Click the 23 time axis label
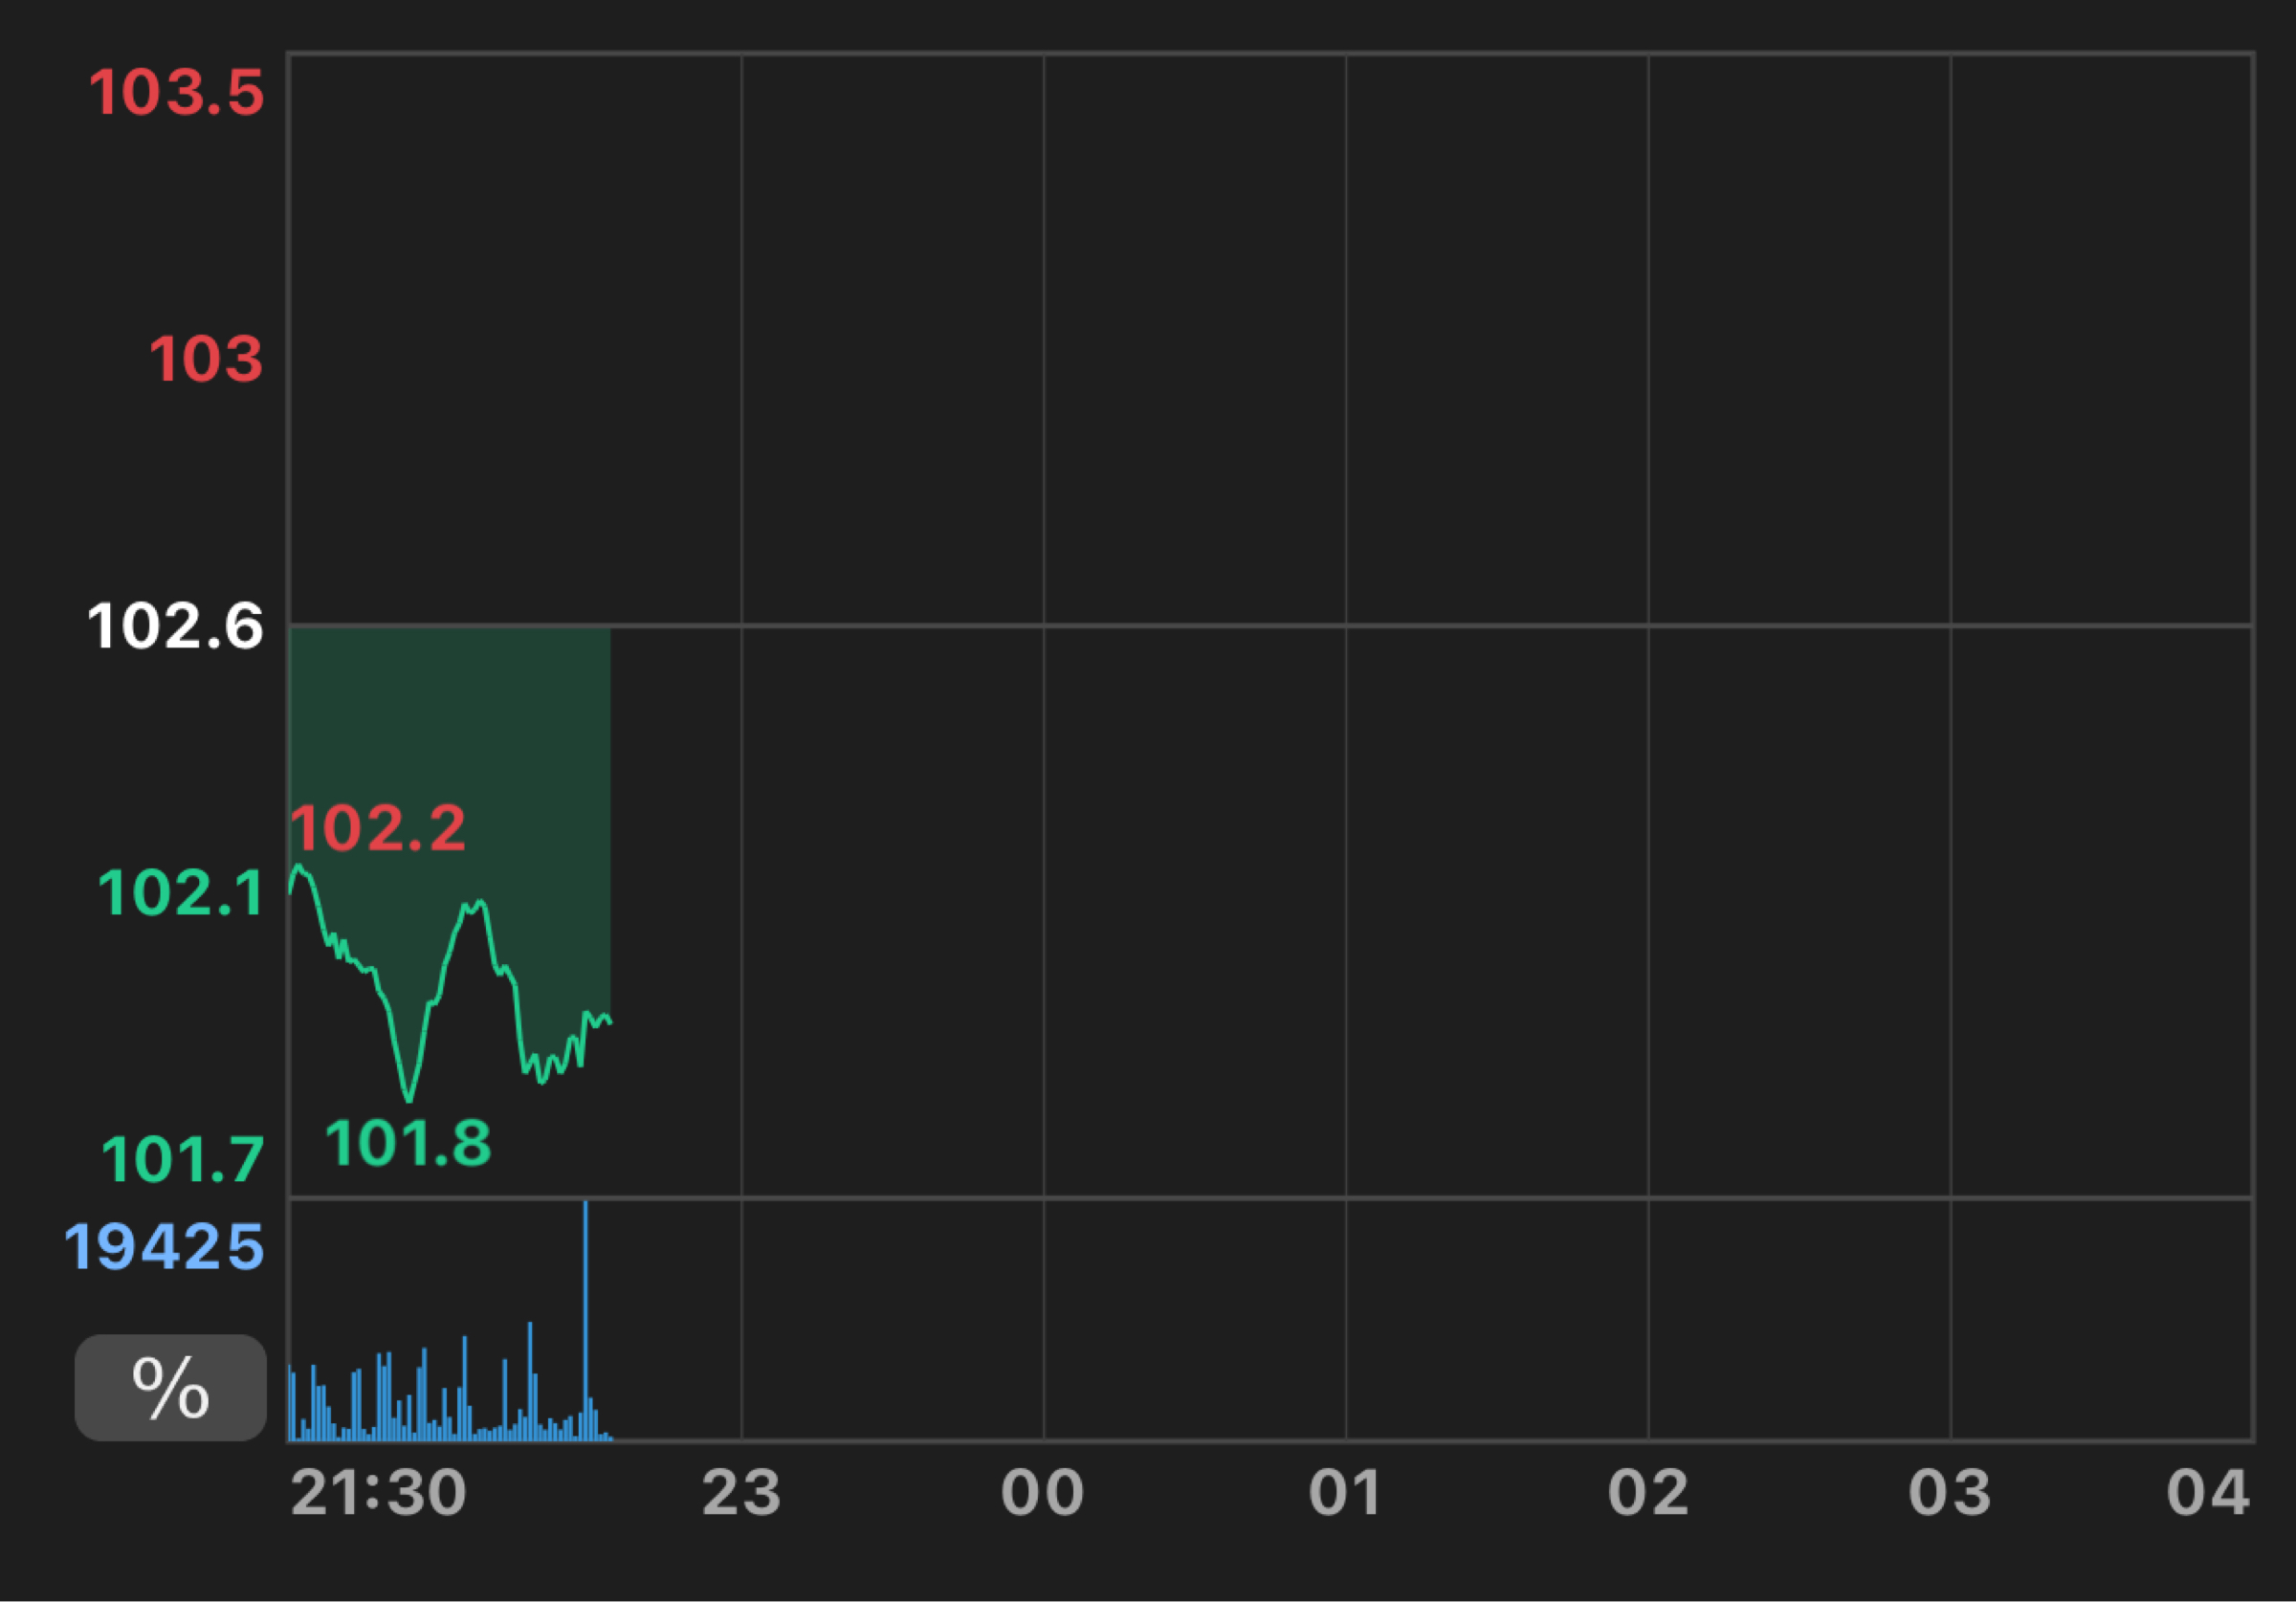The width and height of the screenshot is (2296, 1602). (741, 1494)
